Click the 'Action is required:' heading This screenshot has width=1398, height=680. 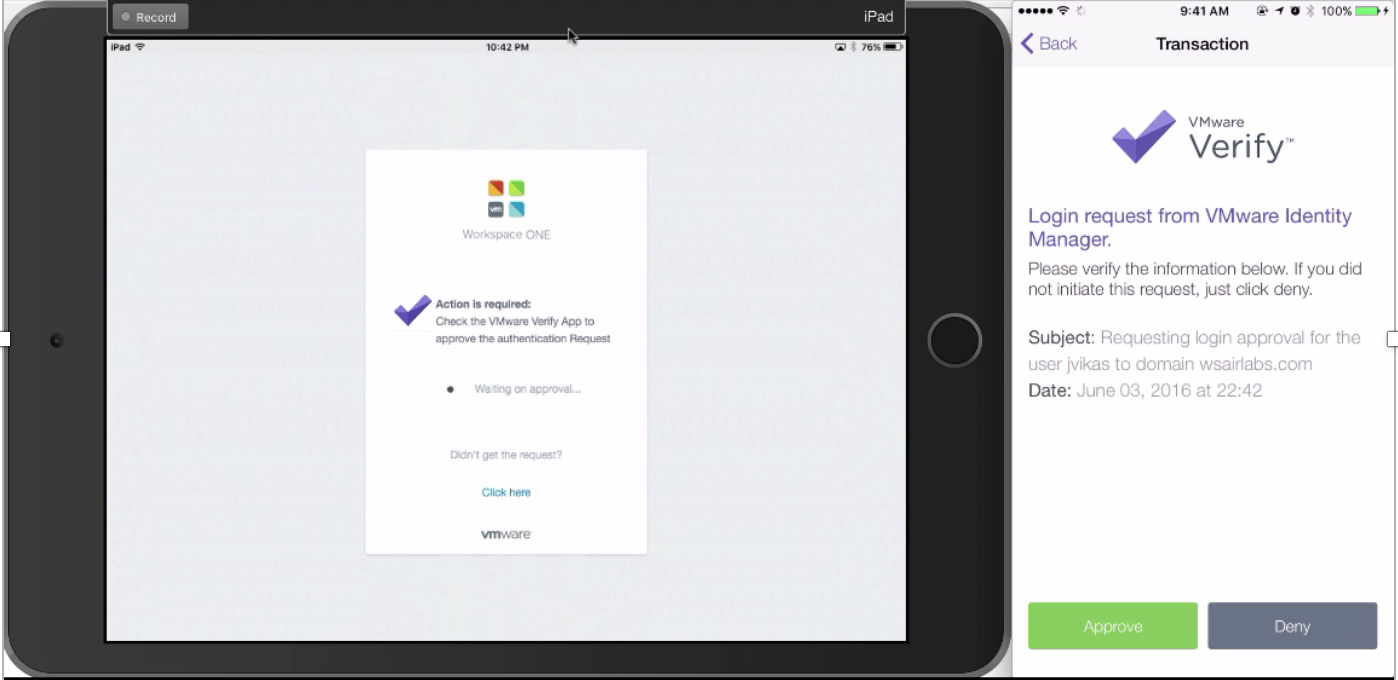(483, 304)
